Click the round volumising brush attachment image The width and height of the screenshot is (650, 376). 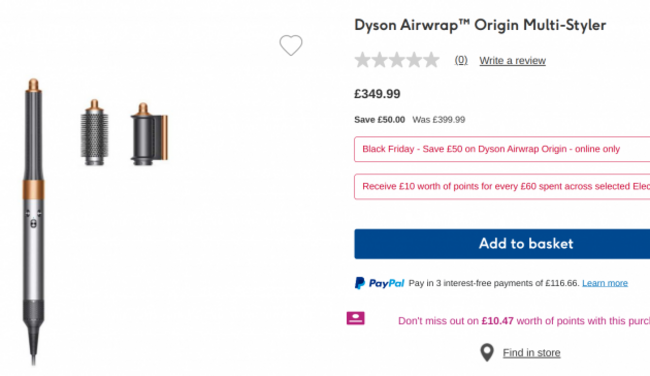pyautogui.click(x=95, y=132)
